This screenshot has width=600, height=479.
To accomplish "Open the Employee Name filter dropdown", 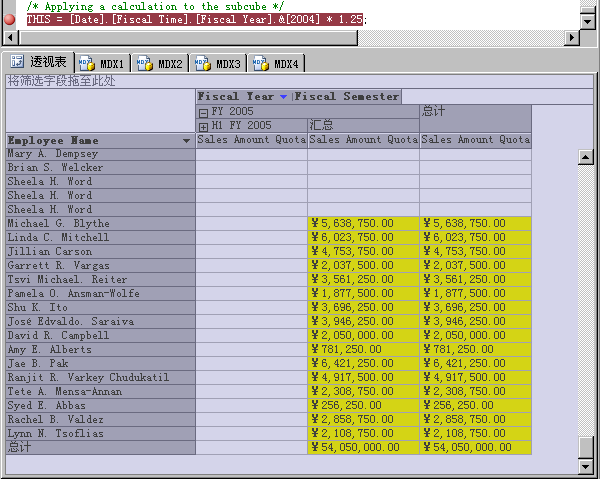I will [186, 141].
